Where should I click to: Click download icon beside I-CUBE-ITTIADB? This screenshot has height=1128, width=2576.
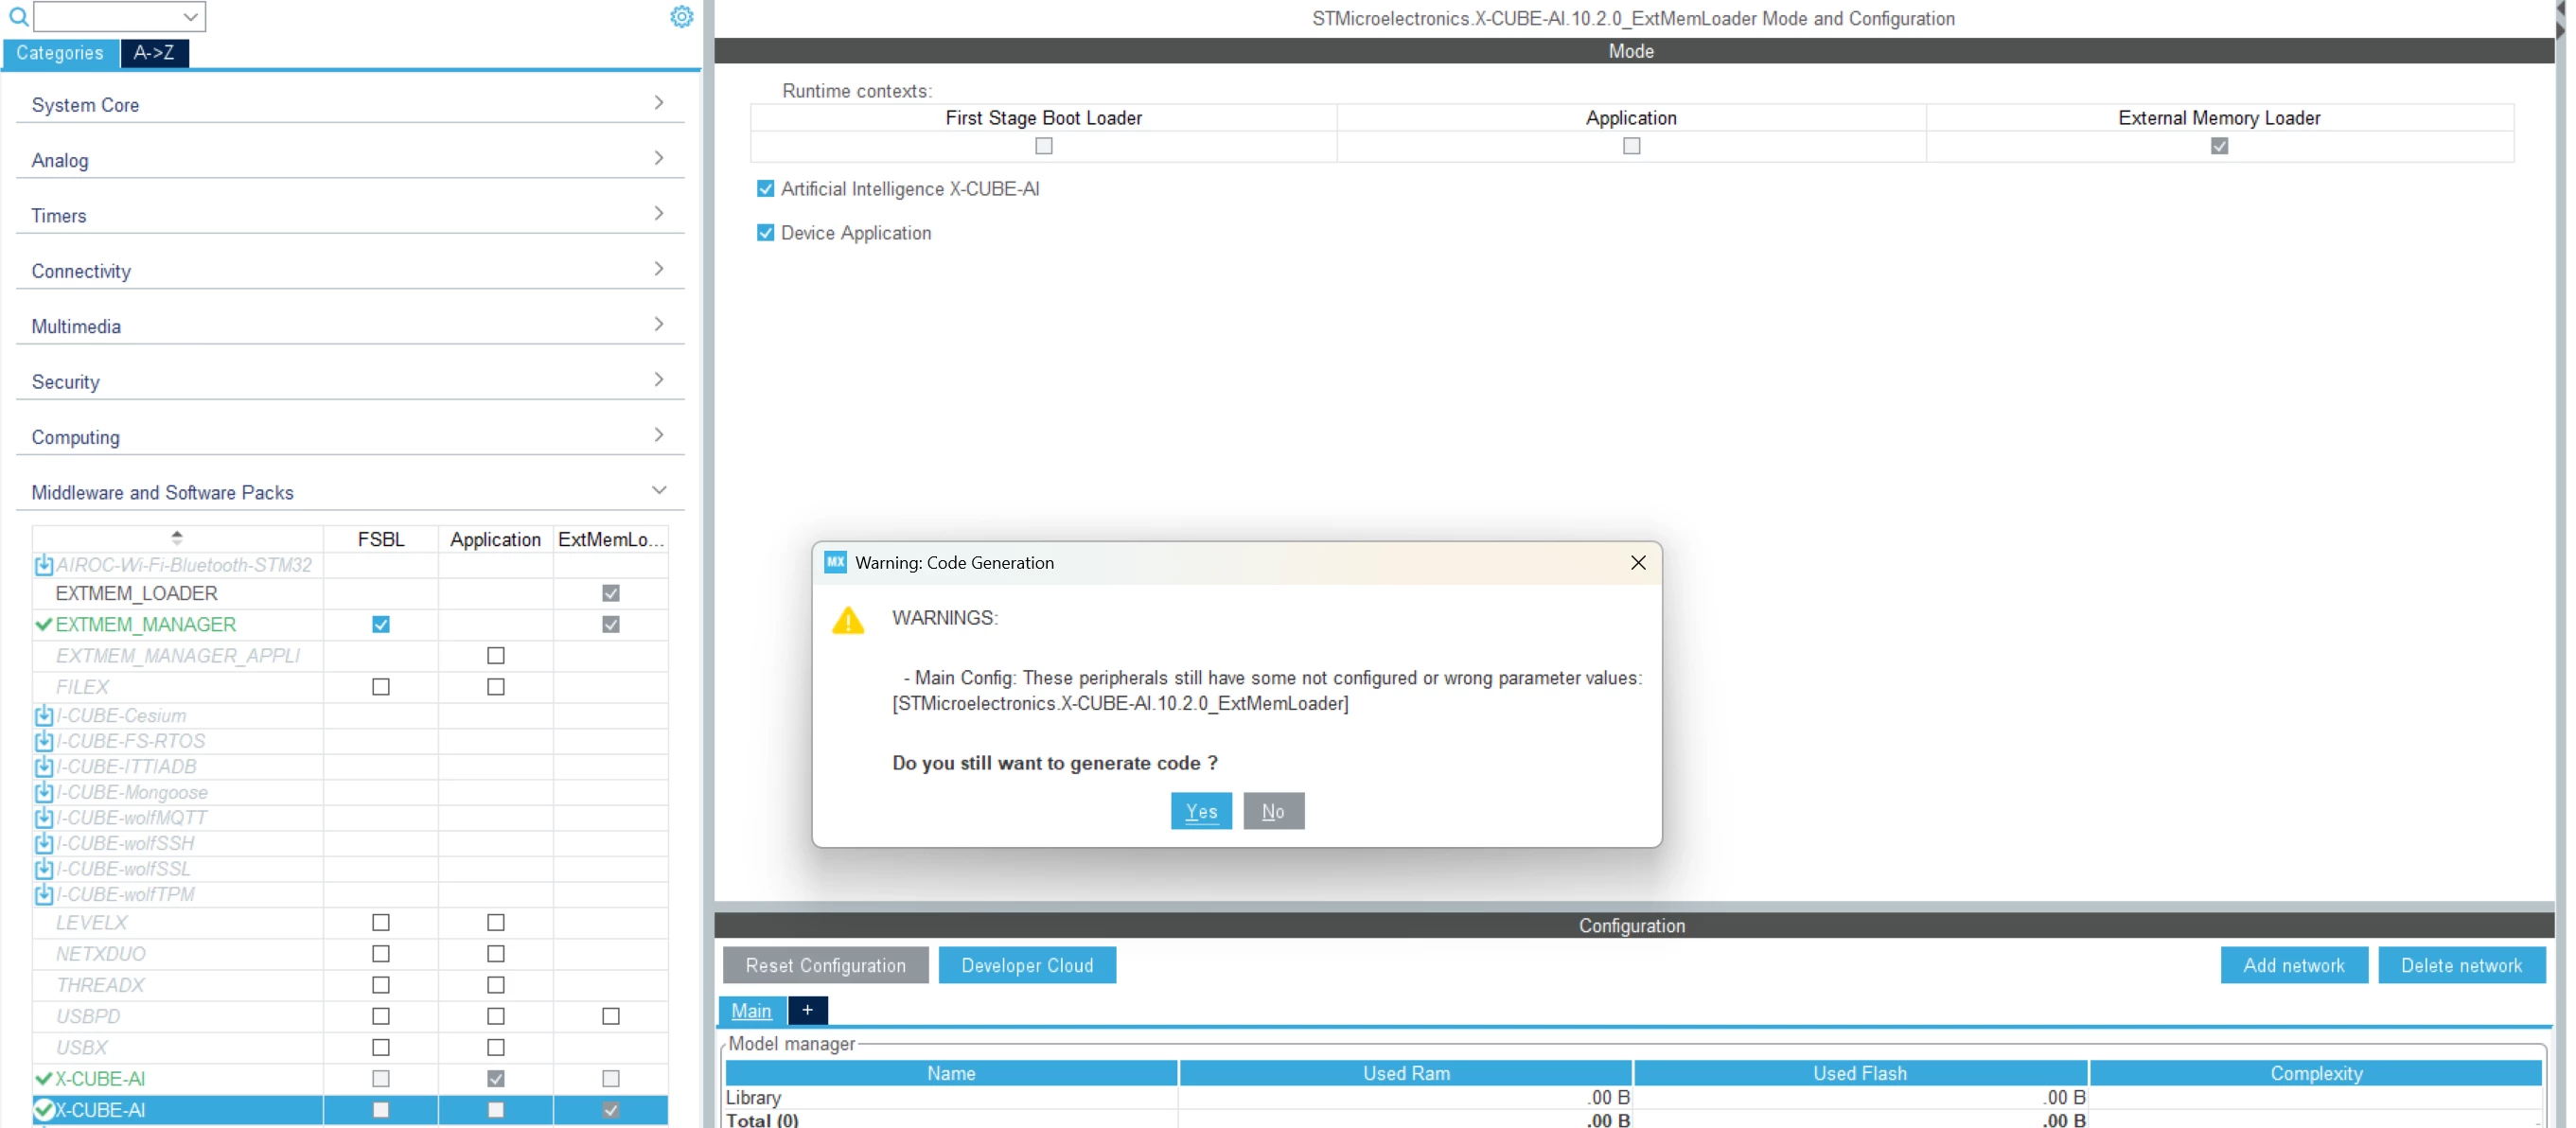[x=44, y=767]
